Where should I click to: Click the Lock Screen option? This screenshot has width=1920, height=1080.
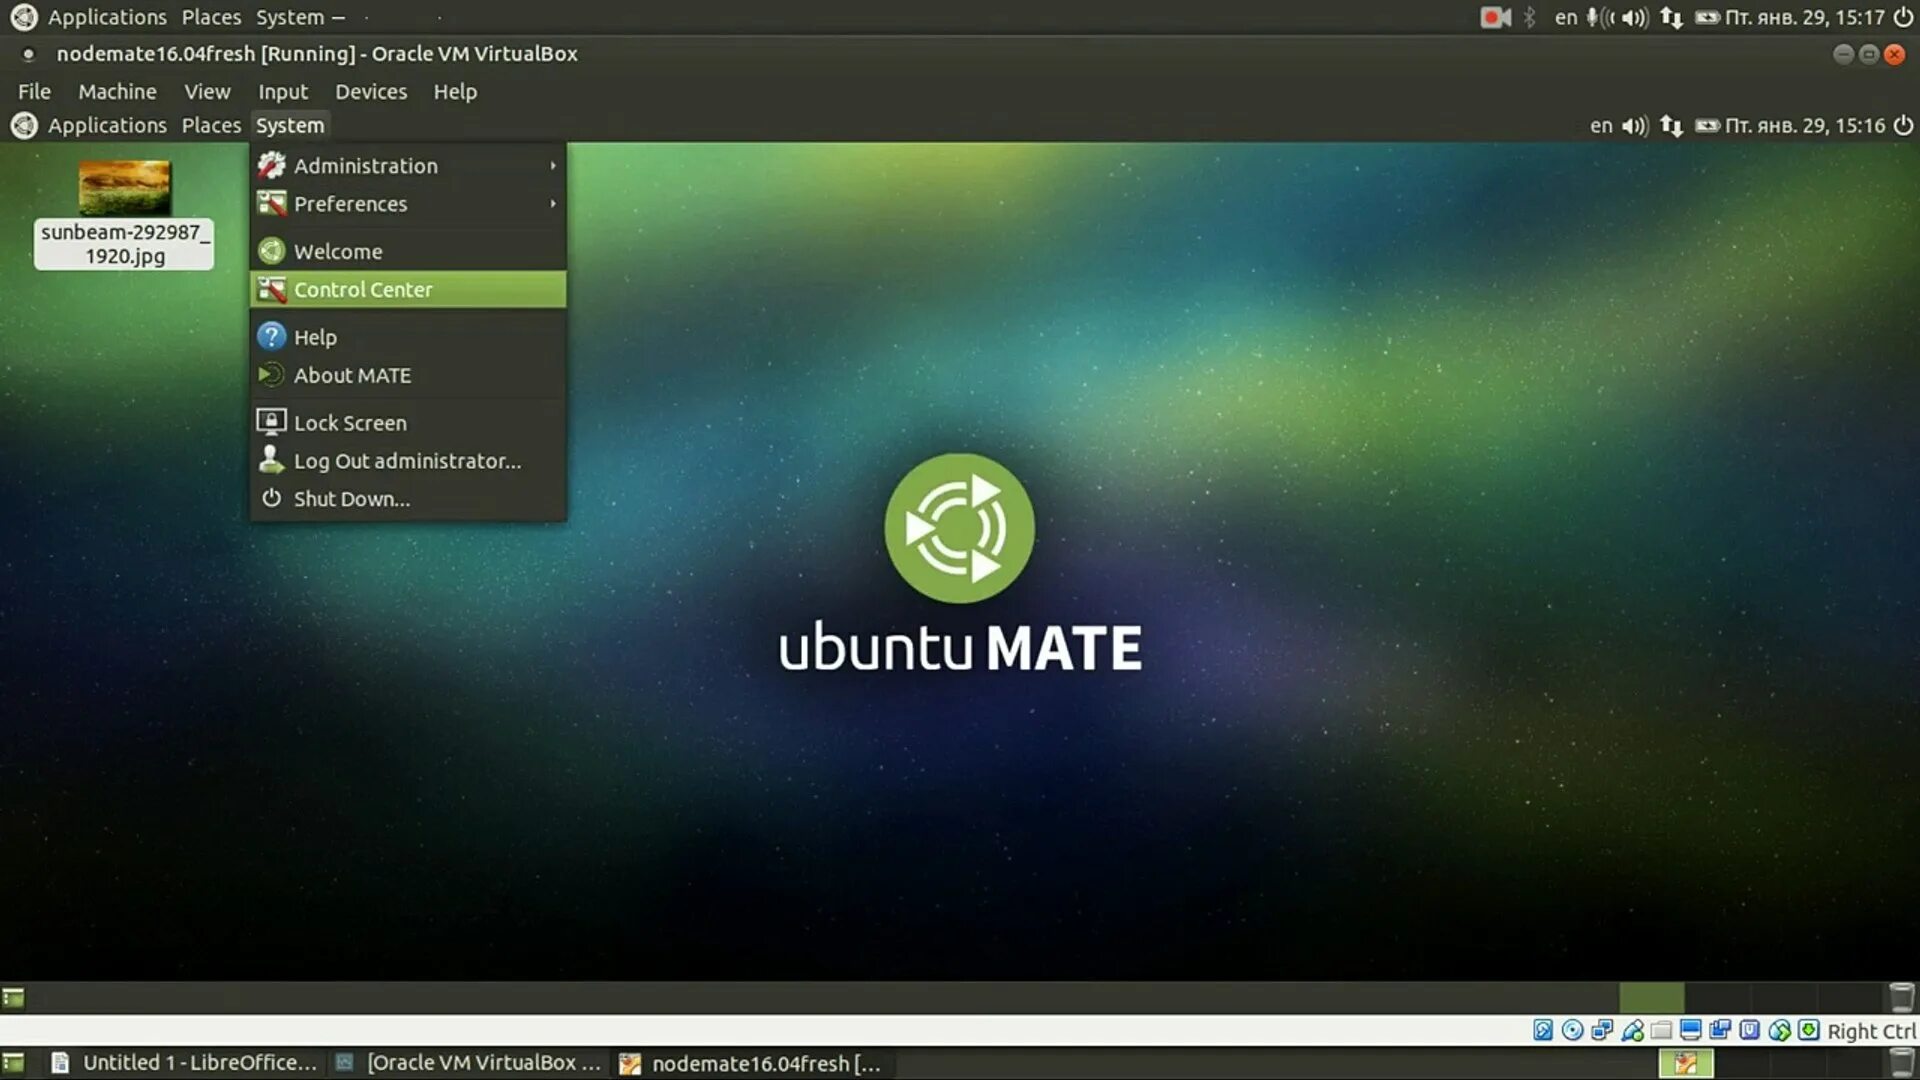349,422
